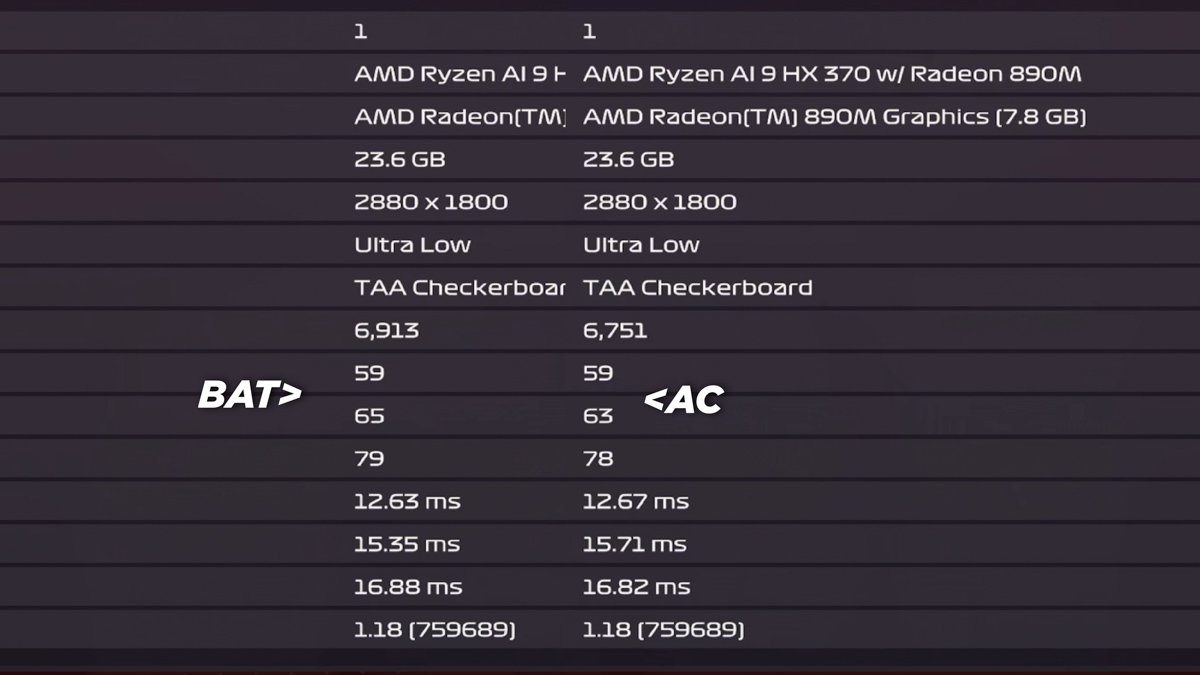Image resolution: width=1200 pixels, height=675 pixels.
Task: Select the AC column 23.6 GB memory value
Action: [629, 160]
